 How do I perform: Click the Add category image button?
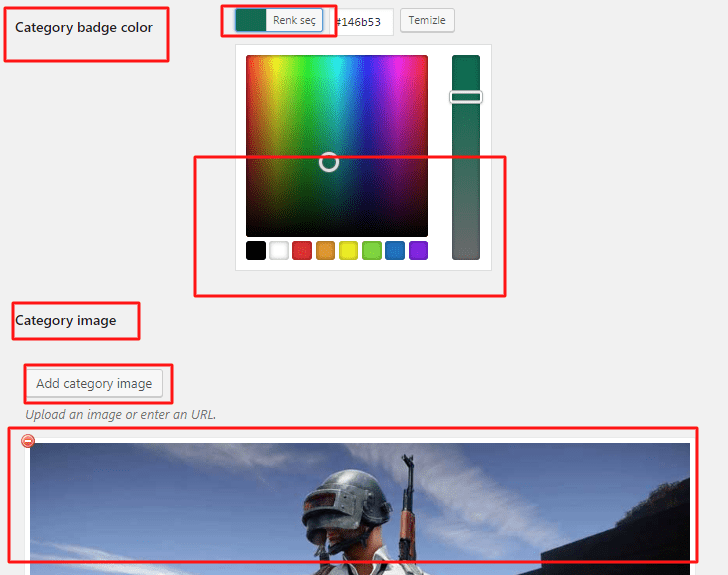94,384
